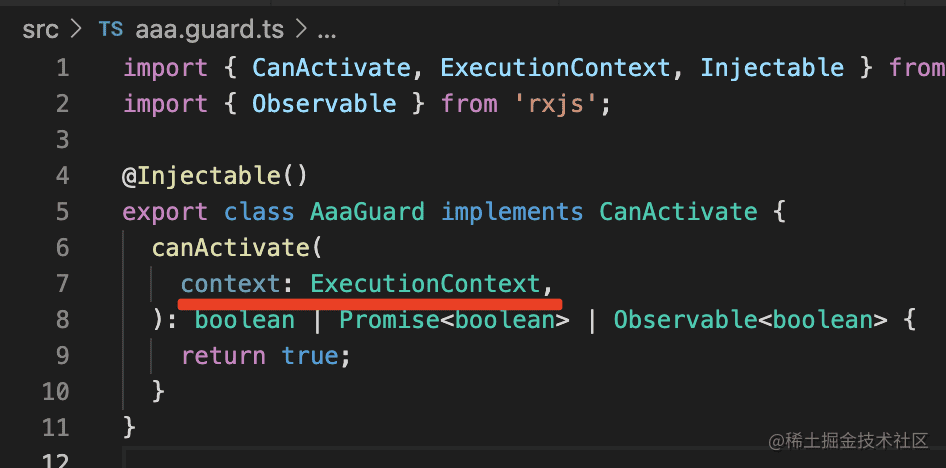946x468 pixels.
Task: Click the return keyword on line 9
Action: 223,356
